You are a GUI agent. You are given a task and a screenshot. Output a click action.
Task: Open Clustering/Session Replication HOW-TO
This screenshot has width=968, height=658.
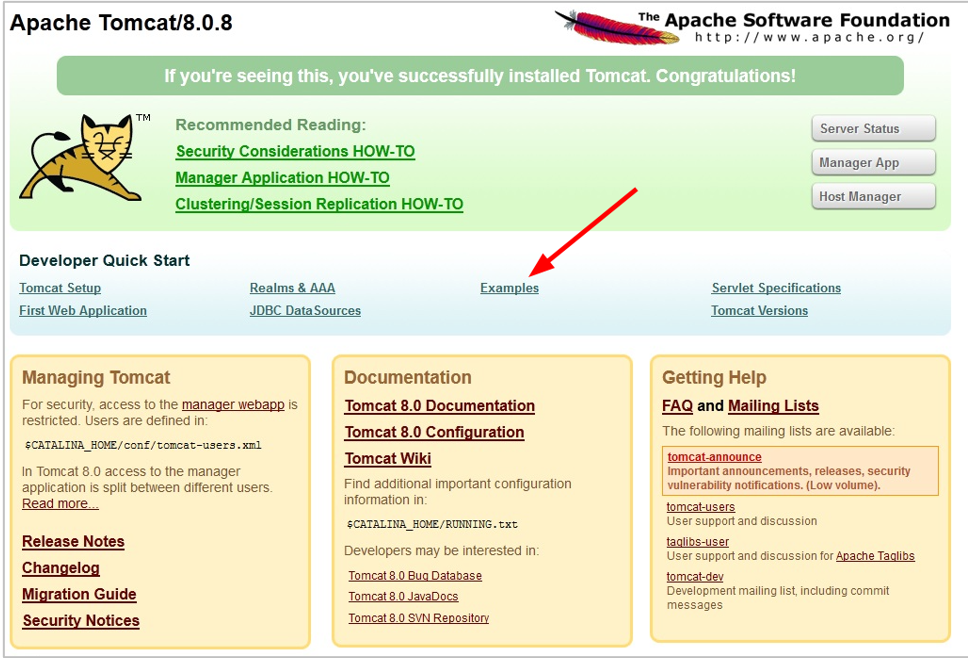coord(319,204)
